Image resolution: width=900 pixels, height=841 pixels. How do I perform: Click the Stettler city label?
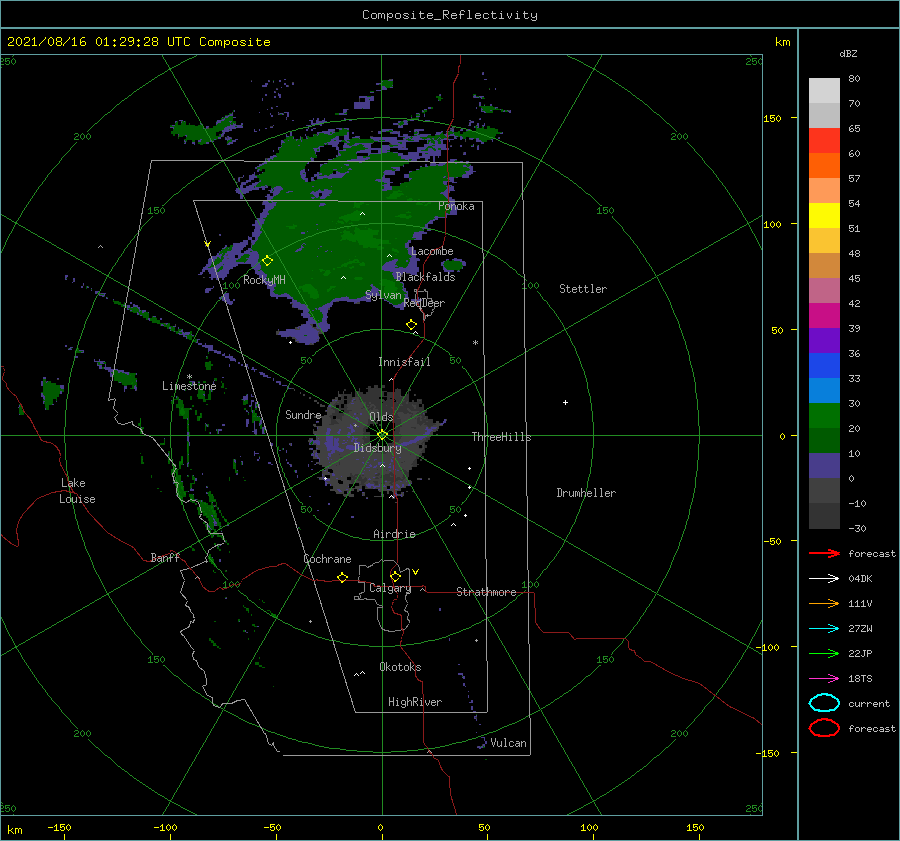point(583,289)
